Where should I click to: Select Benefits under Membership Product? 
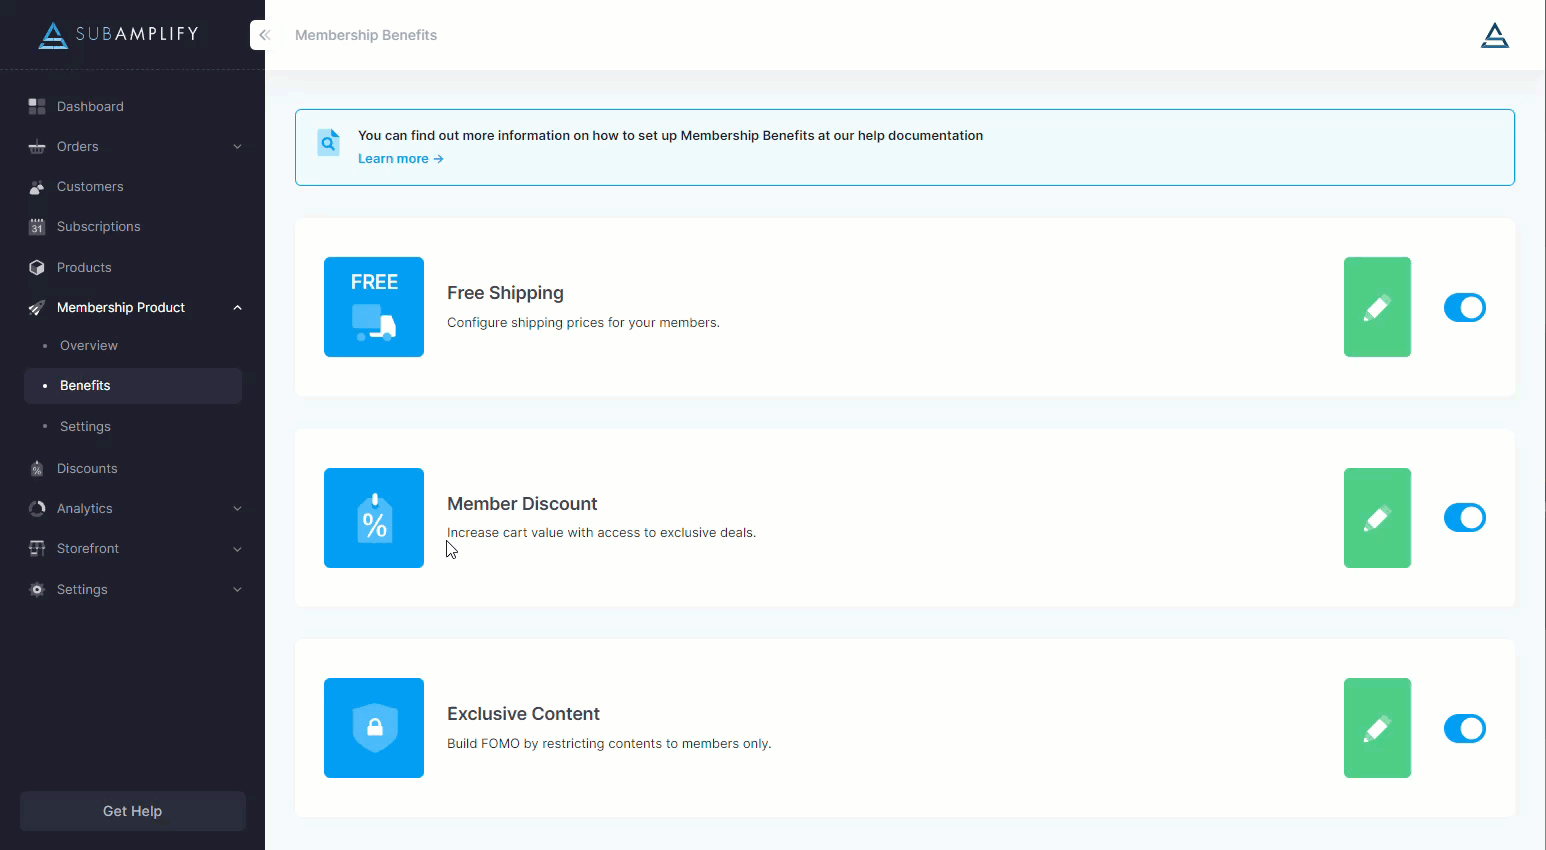coord(133,386)
